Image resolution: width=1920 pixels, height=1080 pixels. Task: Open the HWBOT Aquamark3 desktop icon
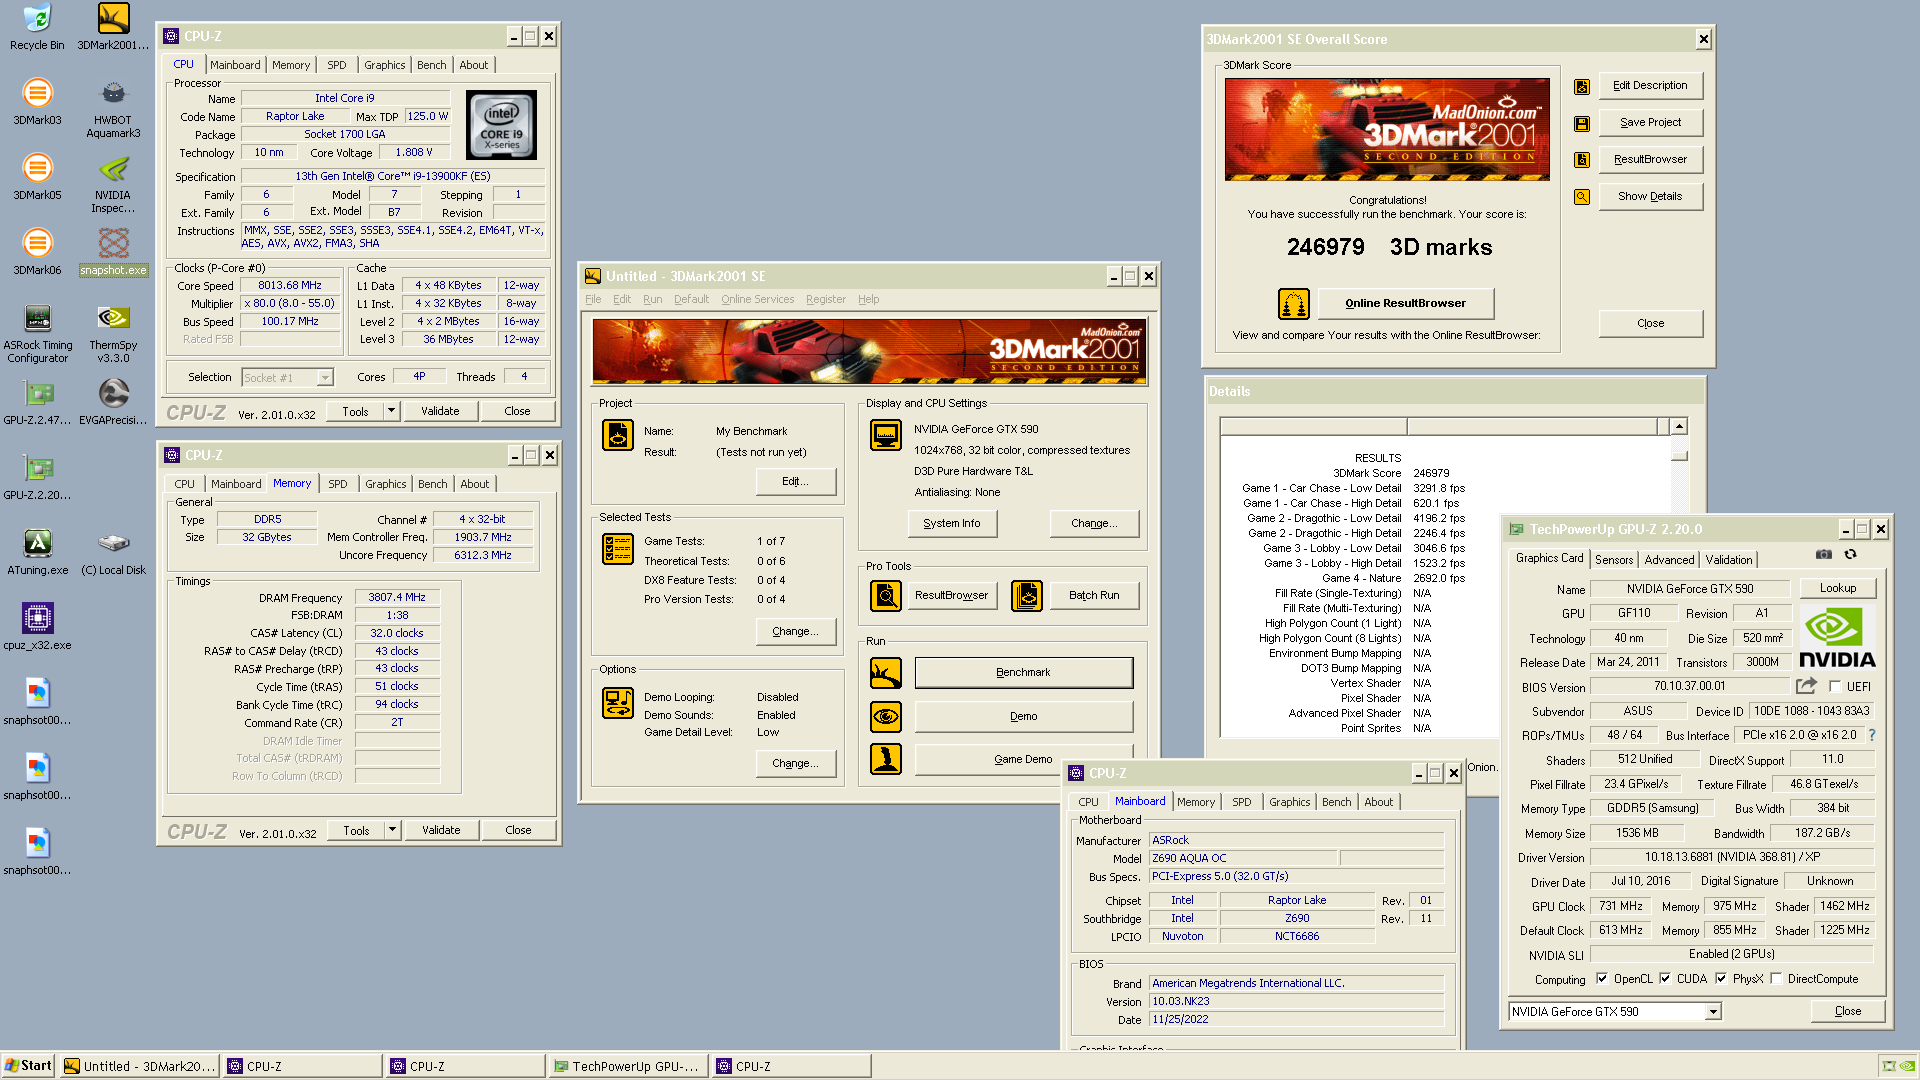(113, 108)
